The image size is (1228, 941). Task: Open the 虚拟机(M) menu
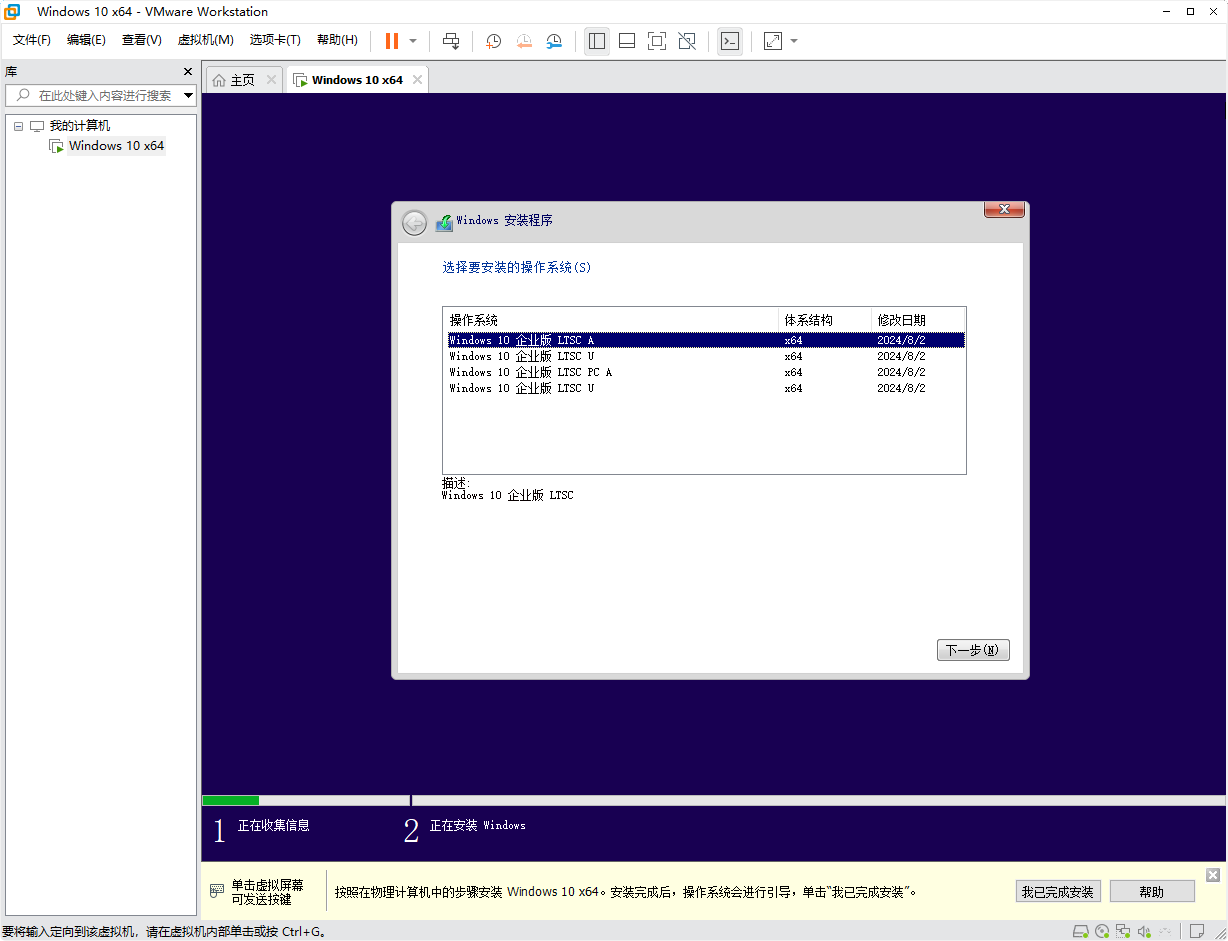(x=205, y=40)
